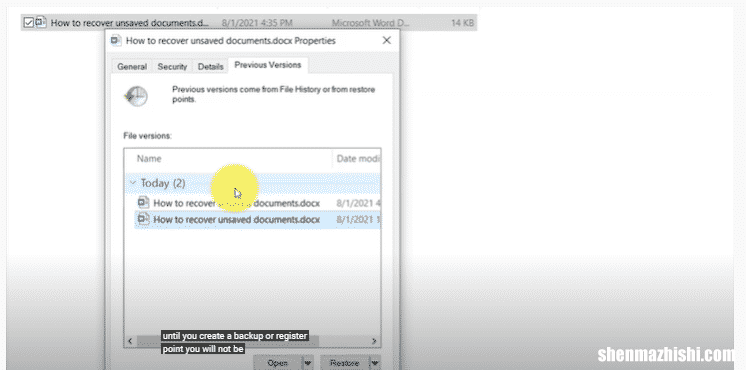The height and width of the screenshot is (370, 746).
Task: Select file name in the Explorer list row
Action: pos(130,23)
